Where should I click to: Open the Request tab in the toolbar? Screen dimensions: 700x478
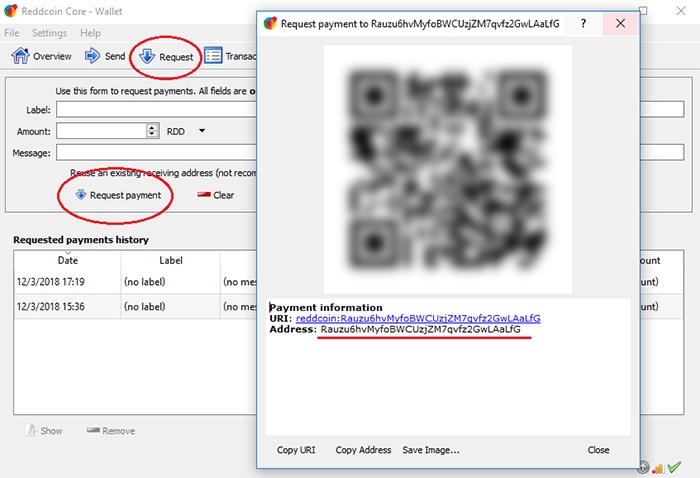click(x=166, y=57)
